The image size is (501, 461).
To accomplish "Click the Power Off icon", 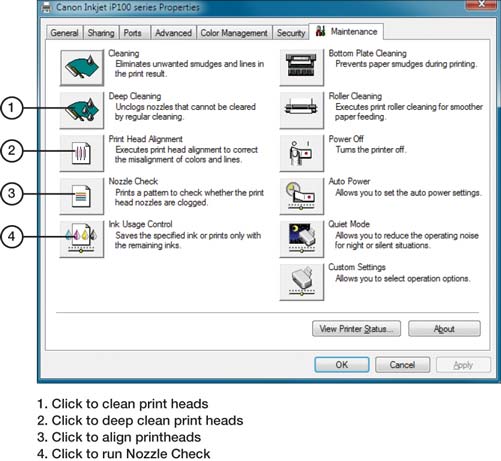I will point(301,153).
